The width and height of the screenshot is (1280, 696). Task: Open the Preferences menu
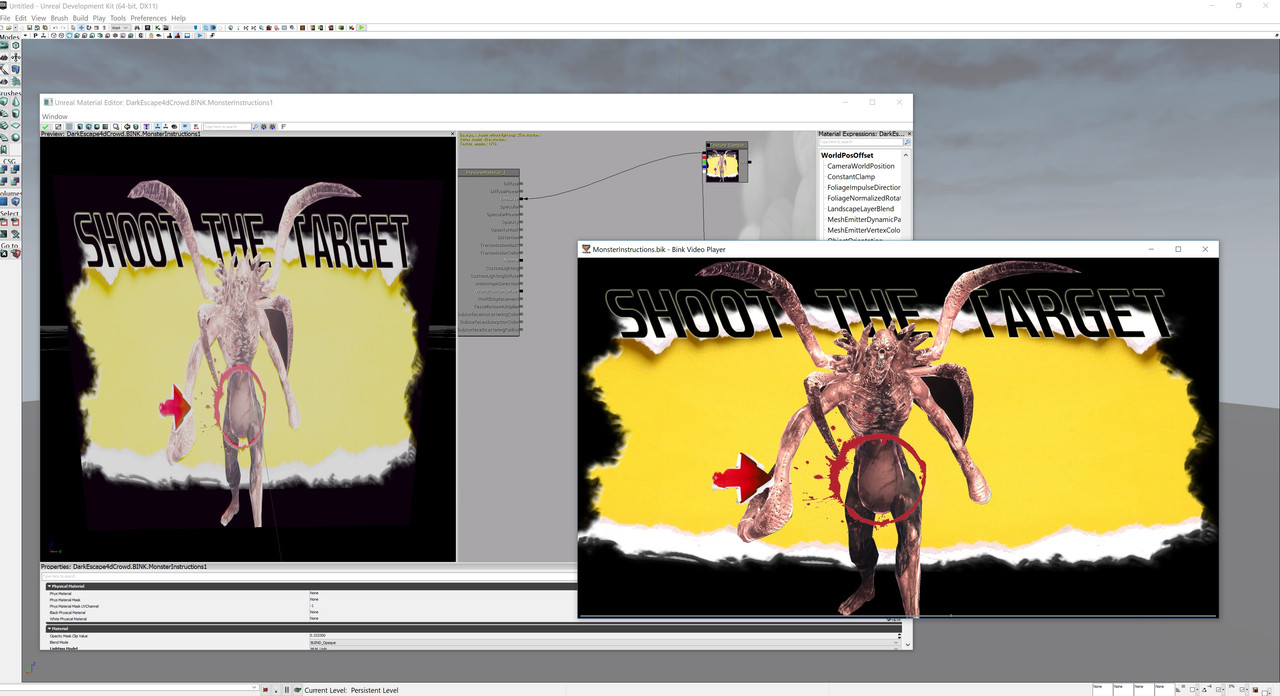click(x=148, y=18)
